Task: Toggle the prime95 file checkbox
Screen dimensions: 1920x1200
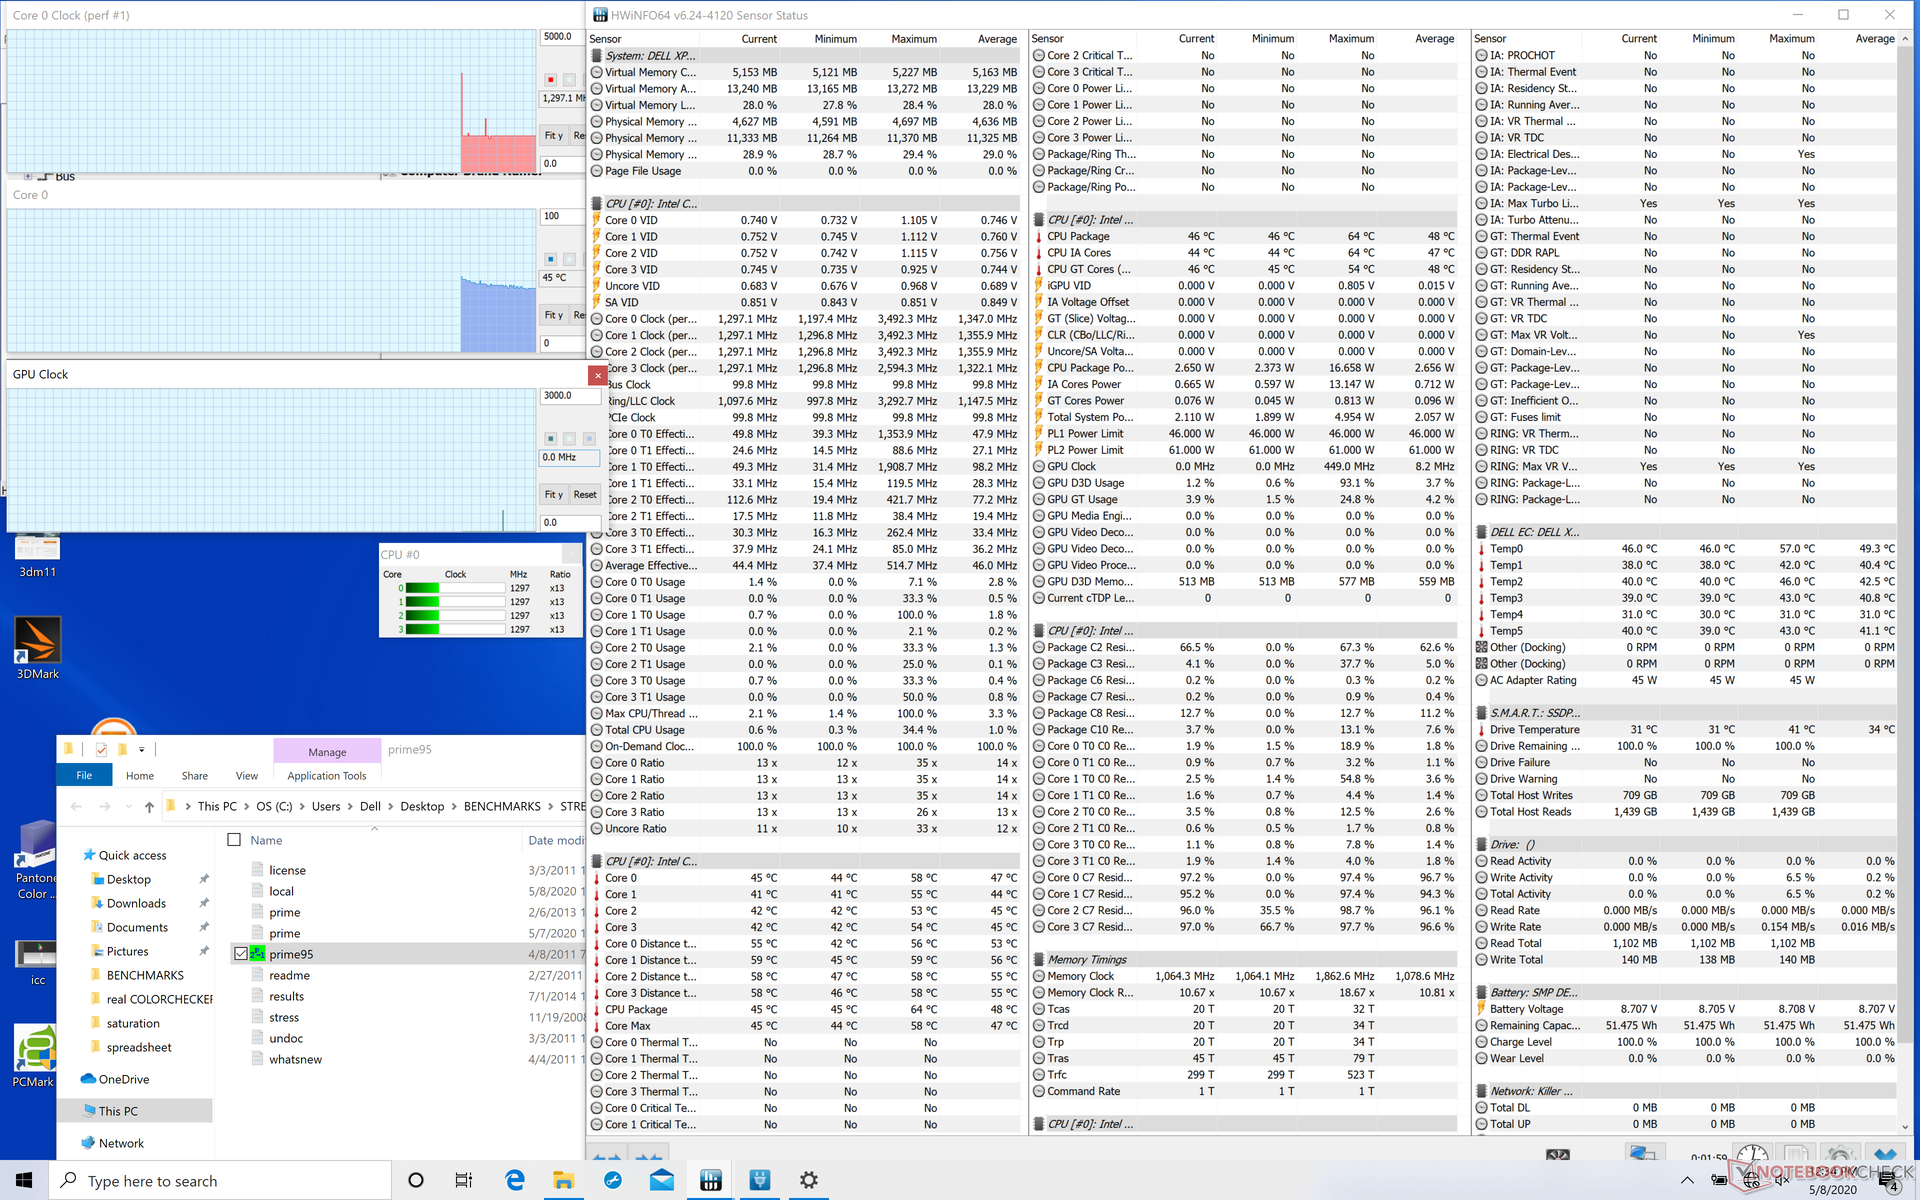Action: (x=240, y=954)
